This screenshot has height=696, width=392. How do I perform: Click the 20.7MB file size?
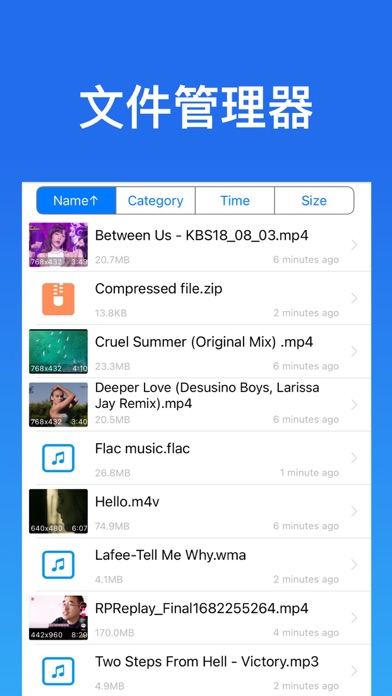tap(112, 260)
